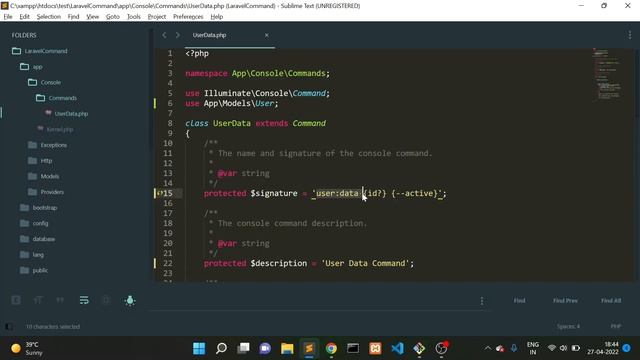This screenshot has height=360, width=640.
Task: Collapse the Console folder
Action: [44, 82]
